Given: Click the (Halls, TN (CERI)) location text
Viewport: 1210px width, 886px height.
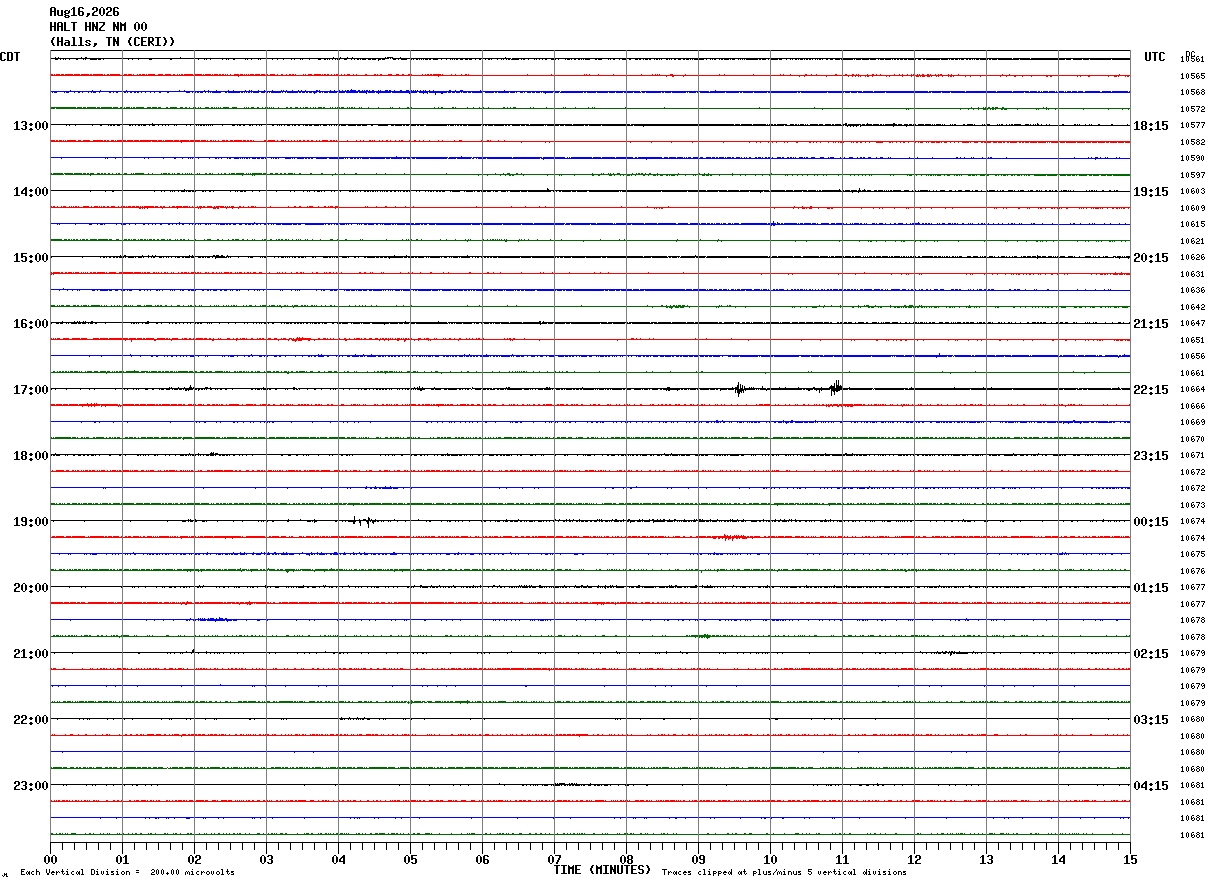Looking at the screenshot, I should tap(112, 42).
